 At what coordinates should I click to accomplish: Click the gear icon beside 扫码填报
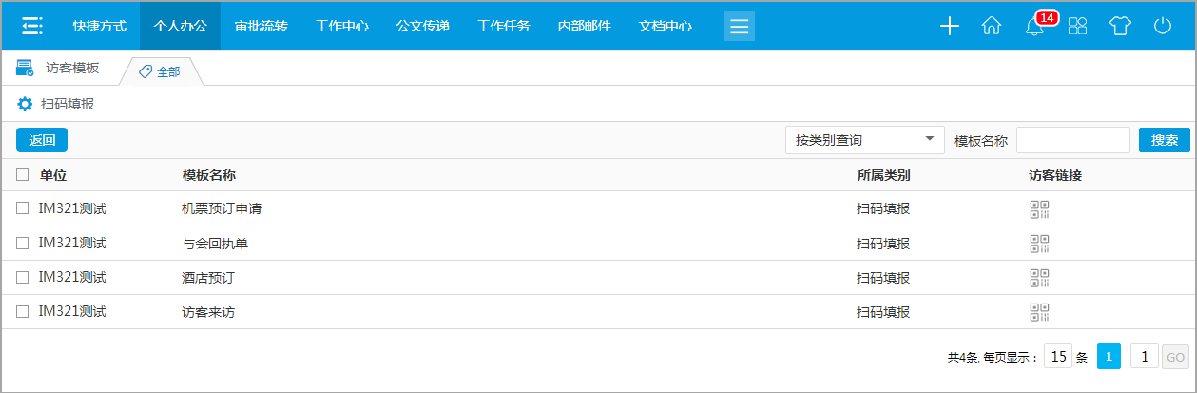click(x=24, y=104)
